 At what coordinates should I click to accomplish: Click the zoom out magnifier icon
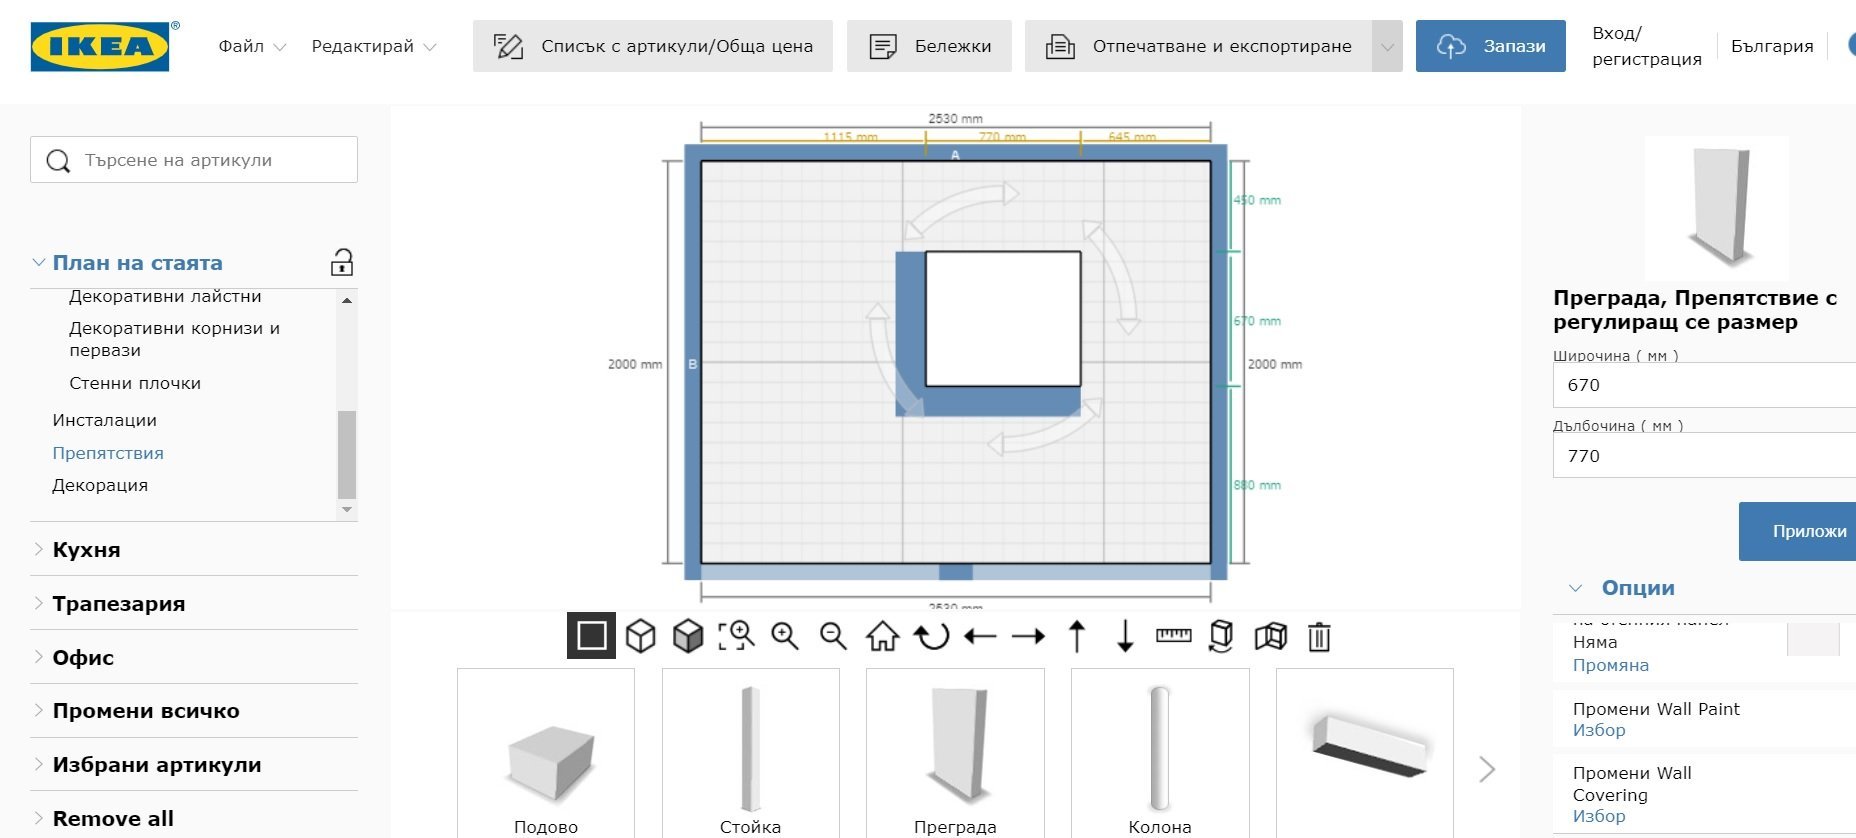click(x=833, y=636)
